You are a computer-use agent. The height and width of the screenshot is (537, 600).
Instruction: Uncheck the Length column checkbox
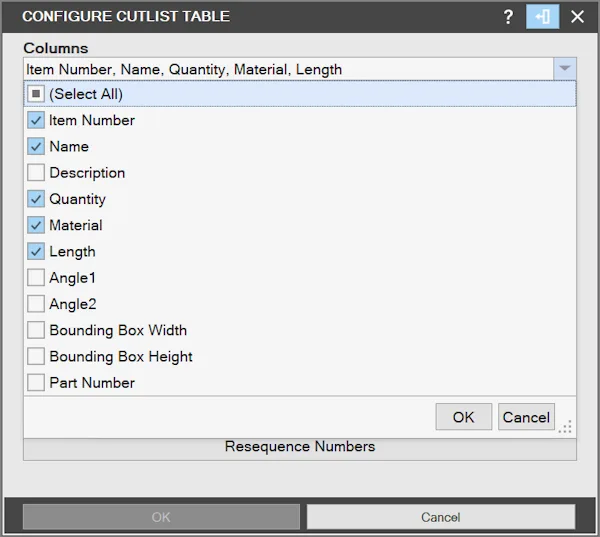click(36, 251)
